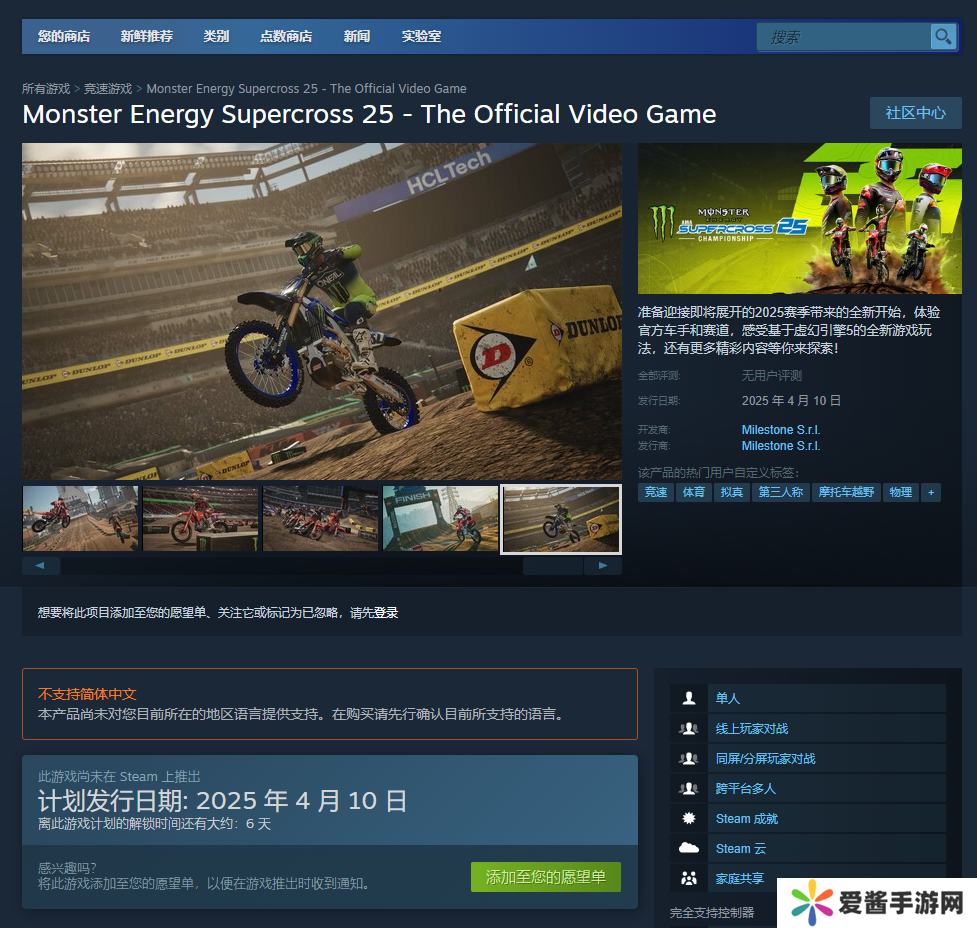Viewport: 977px width, 928px height.
Task: Expand more tags with the plus button
Action: tap(931, 492)
